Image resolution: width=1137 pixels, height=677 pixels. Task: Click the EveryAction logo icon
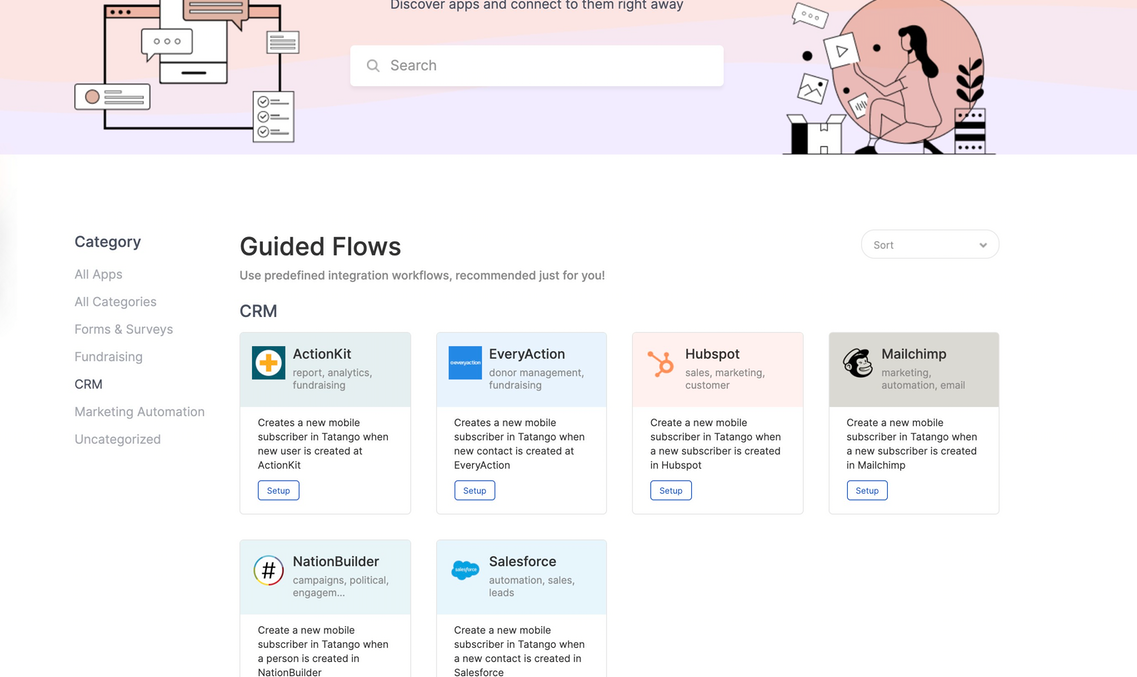[x=465, y=362]
